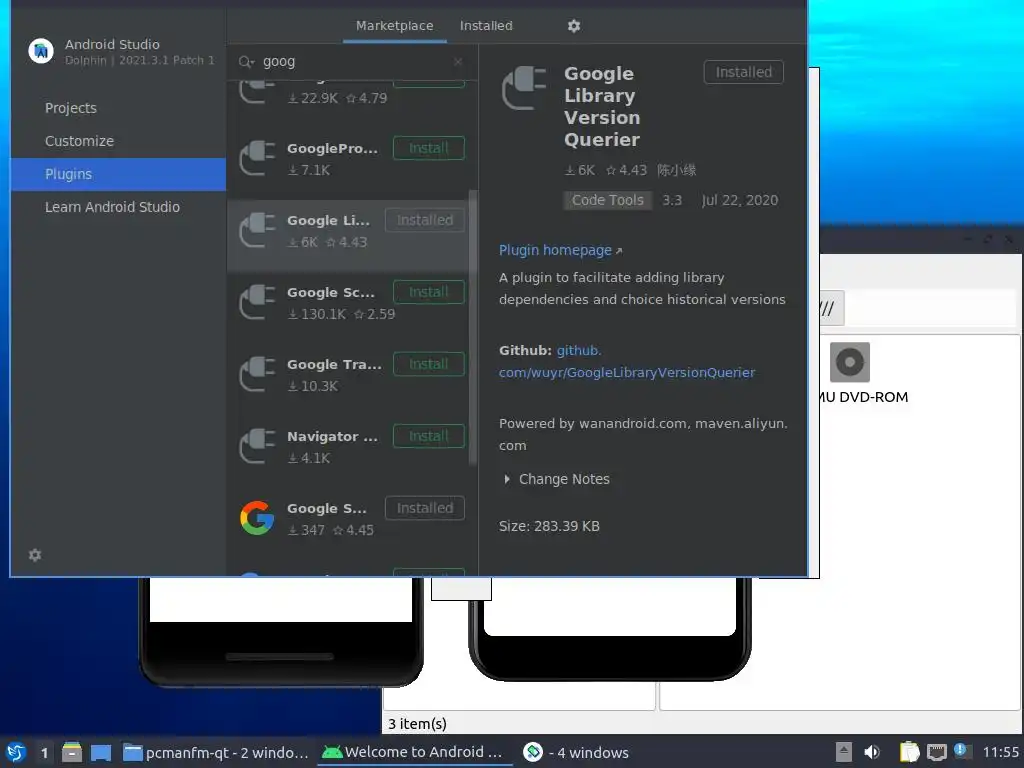Select Plugins in the sidebar
Screen dimensions: 1024x768
(x=118, y=174)
